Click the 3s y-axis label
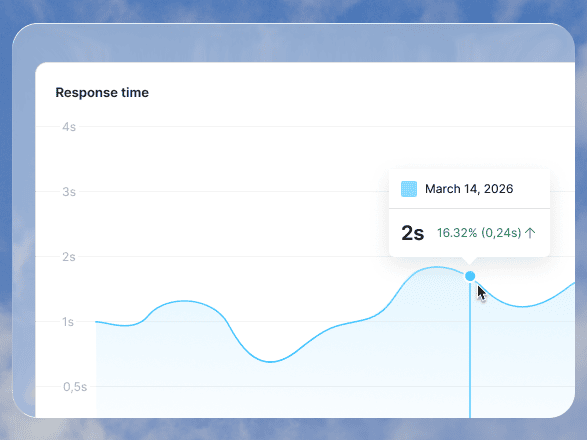 tap(69, 192)
